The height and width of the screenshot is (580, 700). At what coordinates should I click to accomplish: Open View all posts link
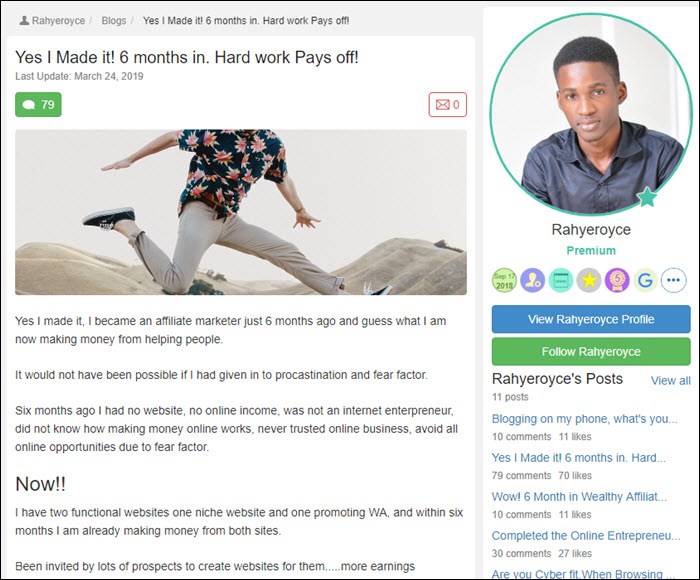(x=671, y=381)
